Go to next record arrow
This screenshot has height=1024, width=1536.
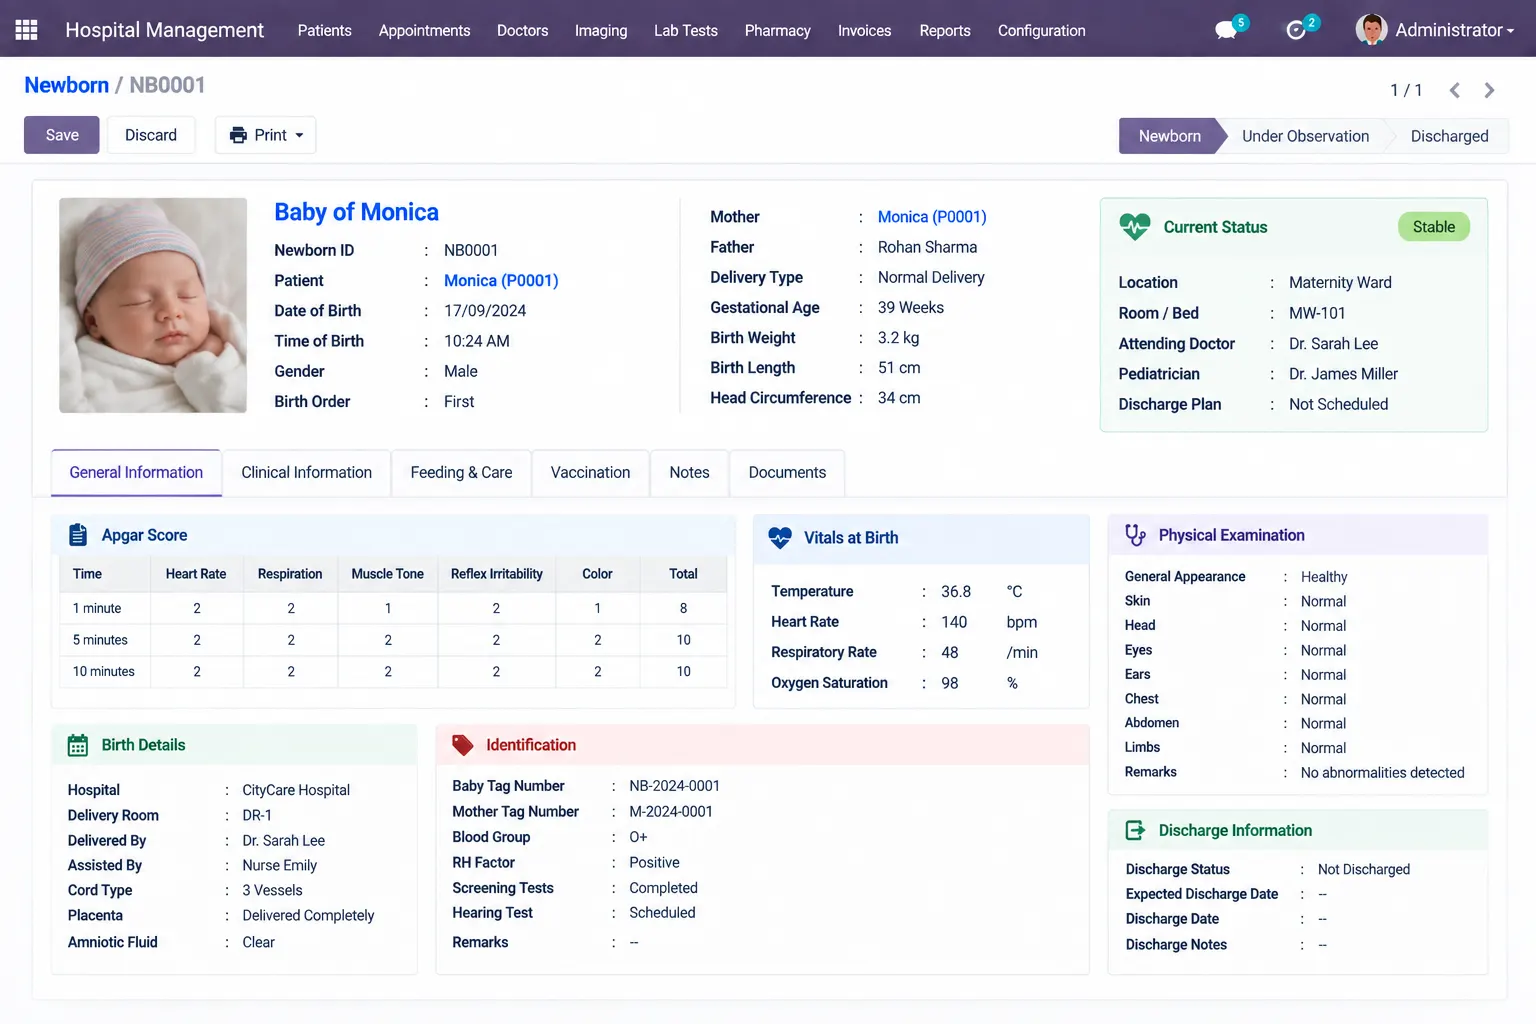(x=1489, y=90)
